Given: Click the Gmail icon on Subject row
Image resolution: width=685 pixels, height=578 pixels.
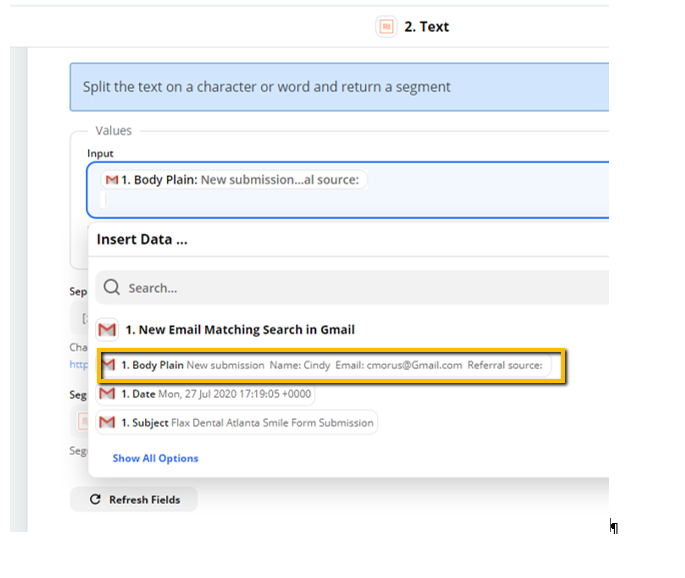Looking at the screenshot, I should [x=107, y=422].
